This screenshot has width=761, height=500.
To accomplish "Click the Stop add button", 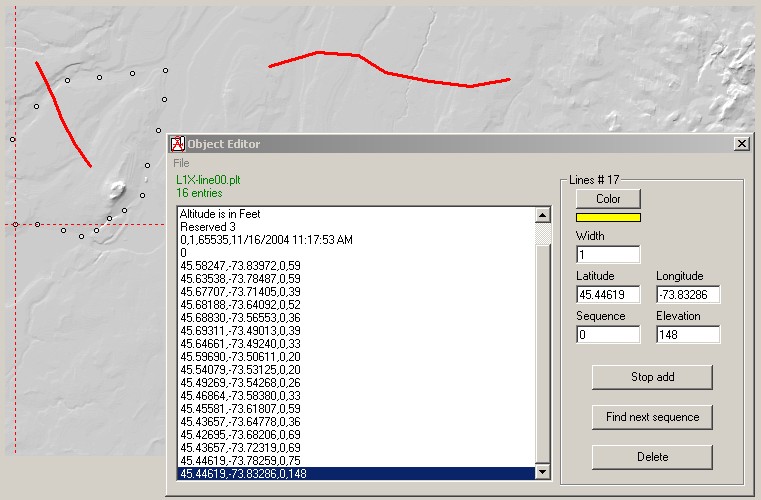I will [652, 377].
